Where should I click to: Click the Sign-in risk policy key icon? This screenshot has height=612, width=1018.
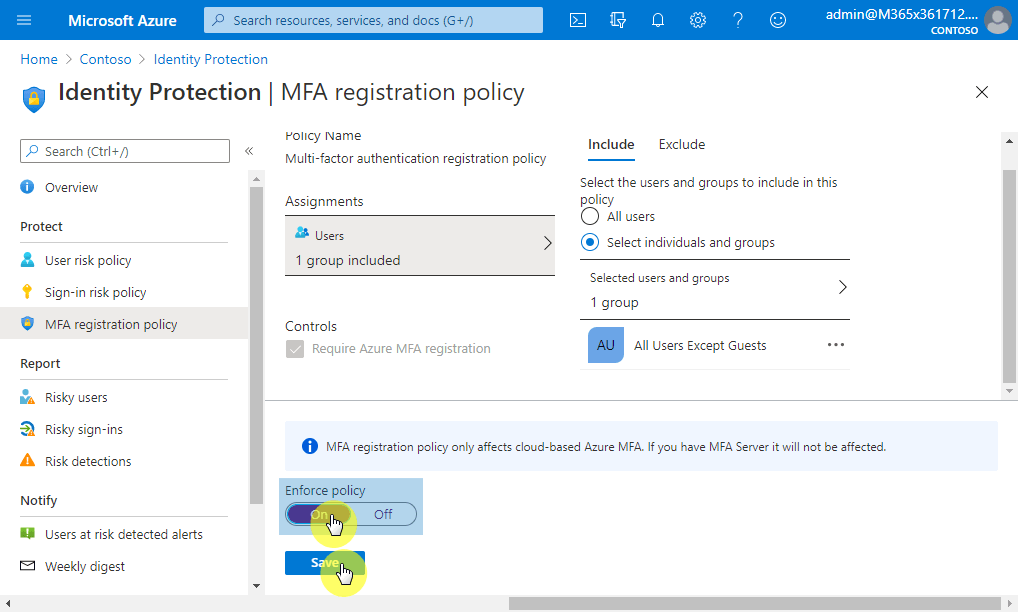(x=27, y=292)
